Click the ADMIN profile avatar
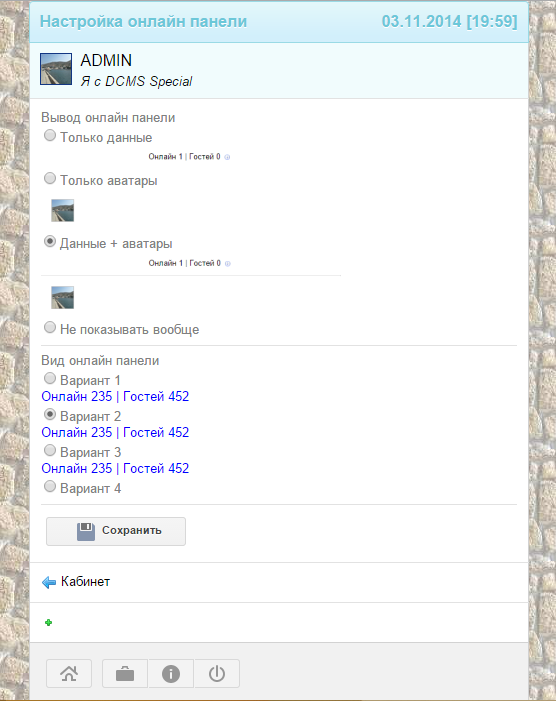This screenshot has width=556, height=701. click(56, 69)
